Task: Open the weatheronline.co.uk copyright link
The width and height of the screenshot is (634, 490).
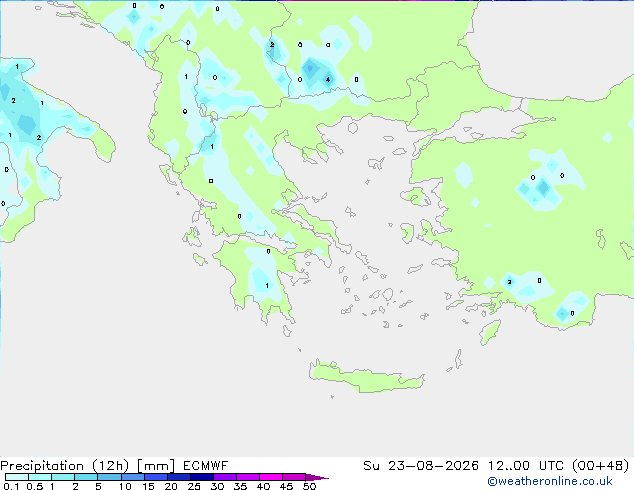Action: (550, 481)
